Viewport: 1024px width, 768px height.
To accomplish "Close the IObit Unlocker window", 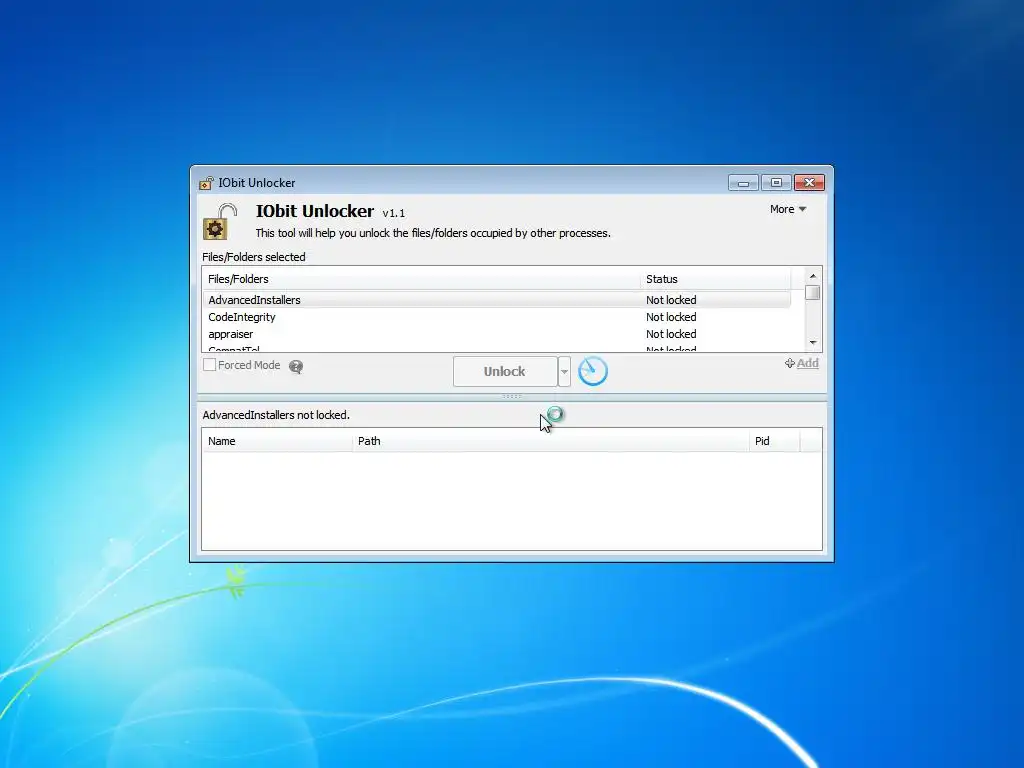I will [810, 183].
